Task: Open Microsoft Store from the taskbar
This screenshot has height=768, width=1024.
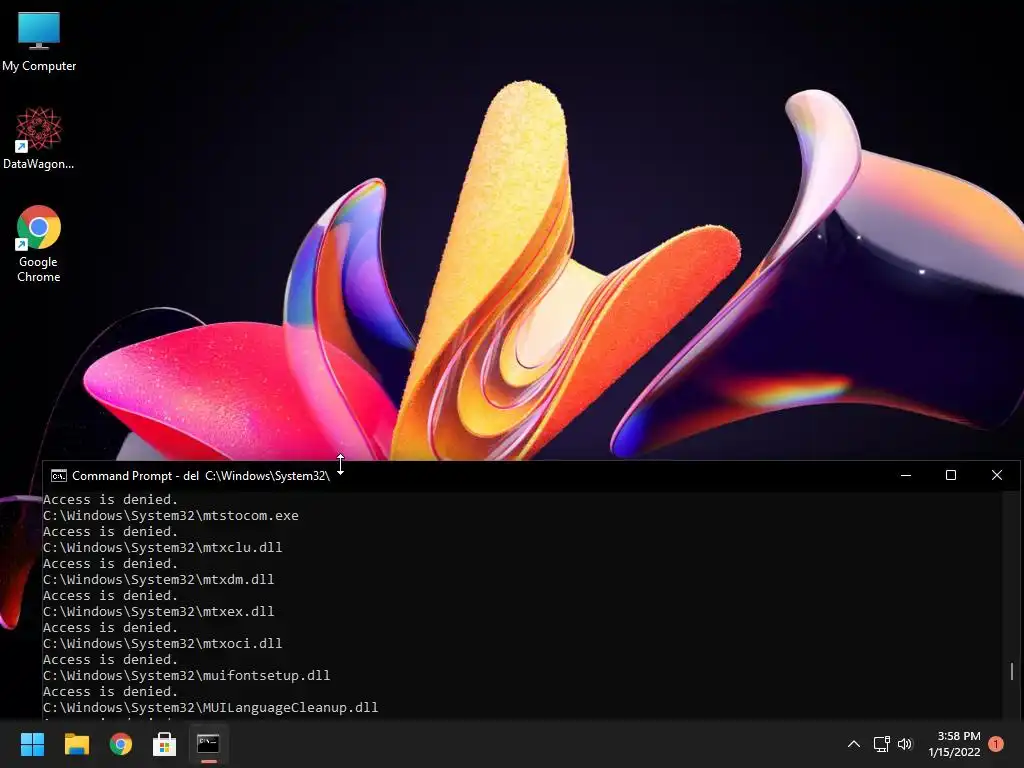Action: (165, 744)
